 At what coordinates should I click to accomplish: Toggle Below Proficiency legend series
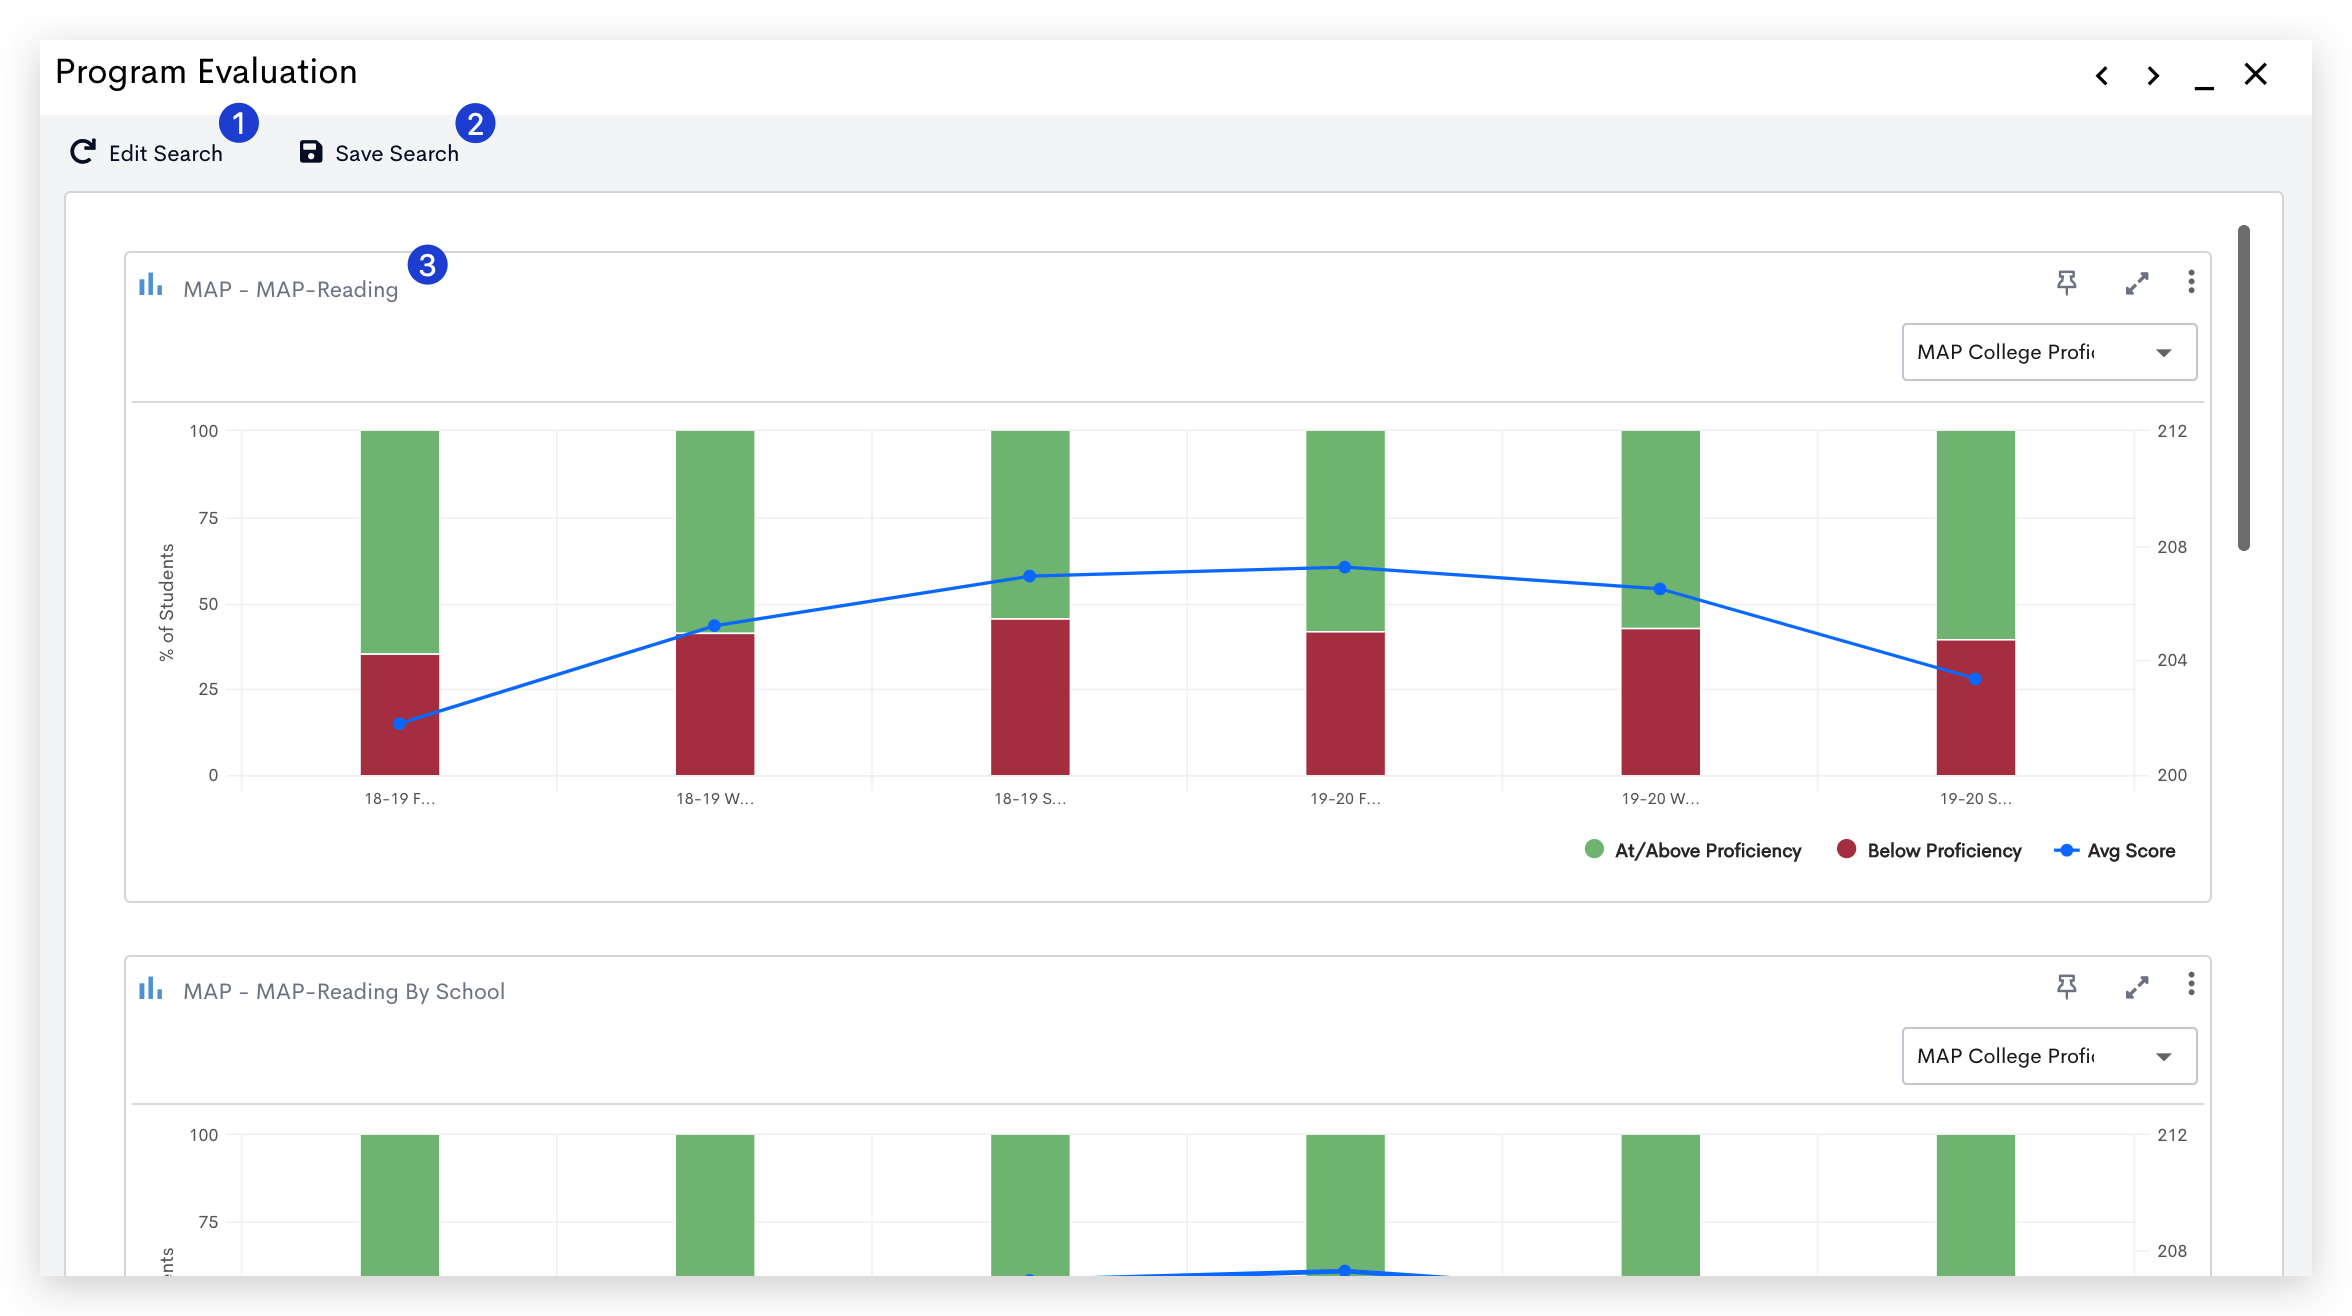(1930, 850)
